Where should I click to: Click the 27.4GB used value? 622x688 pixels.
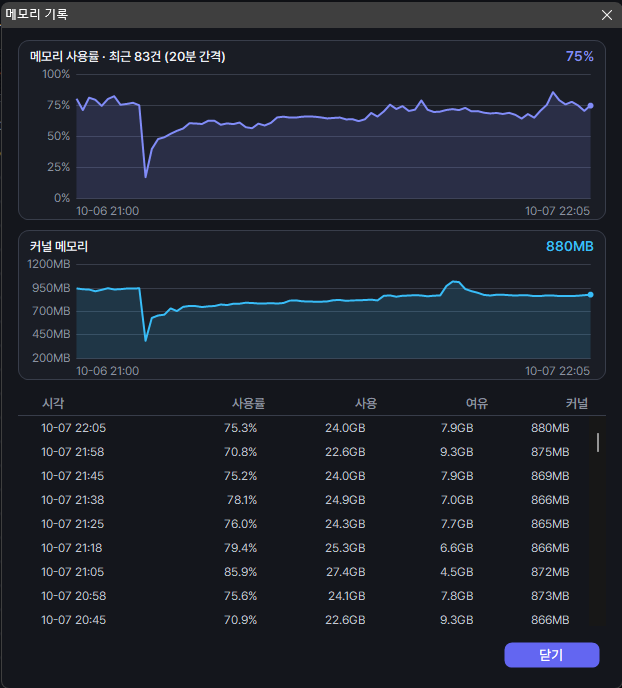tap(346, 572)
